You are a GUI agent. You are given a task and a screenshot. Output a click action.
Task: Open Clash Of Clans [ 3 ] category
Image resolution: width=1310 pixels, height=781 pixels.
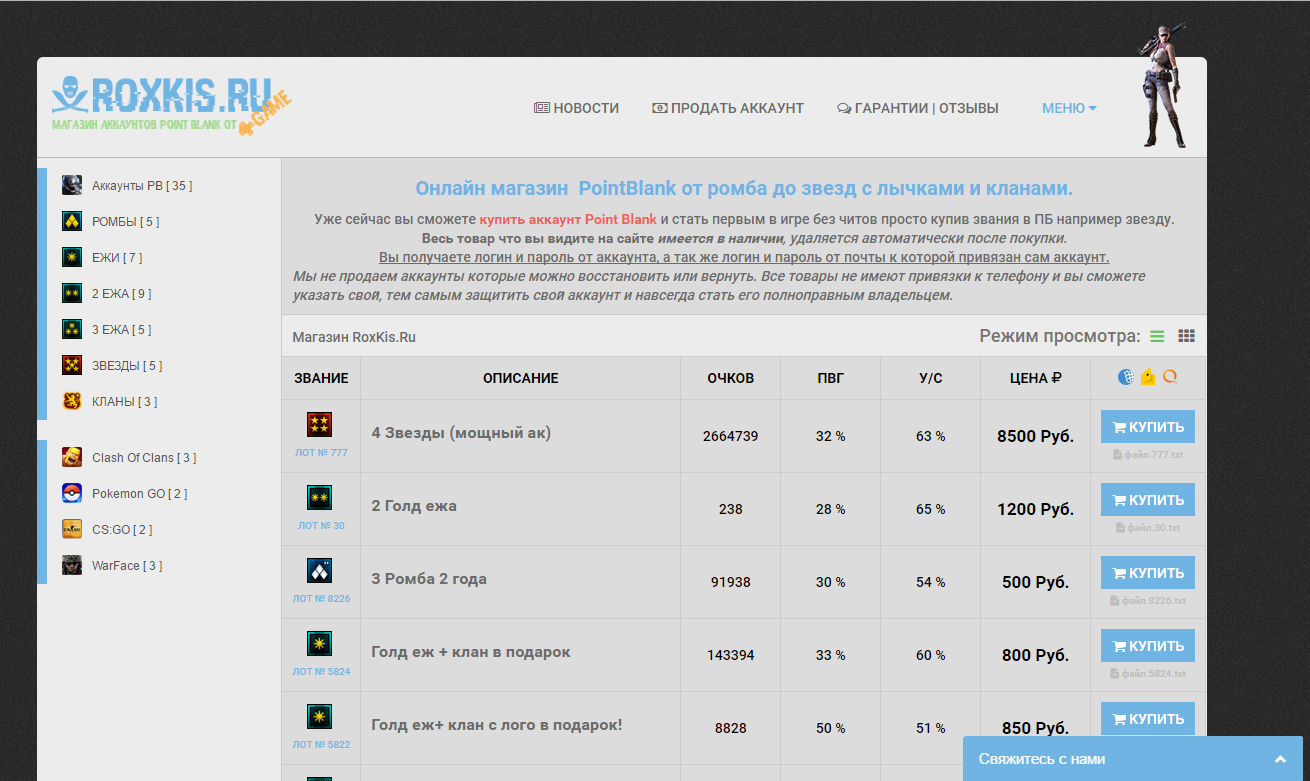click(x=144, y=457)
